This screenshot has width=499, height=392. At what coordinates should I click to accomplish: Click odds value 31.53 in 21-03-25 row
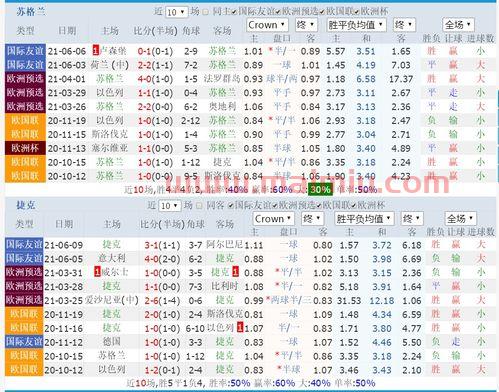pos(349,300)
